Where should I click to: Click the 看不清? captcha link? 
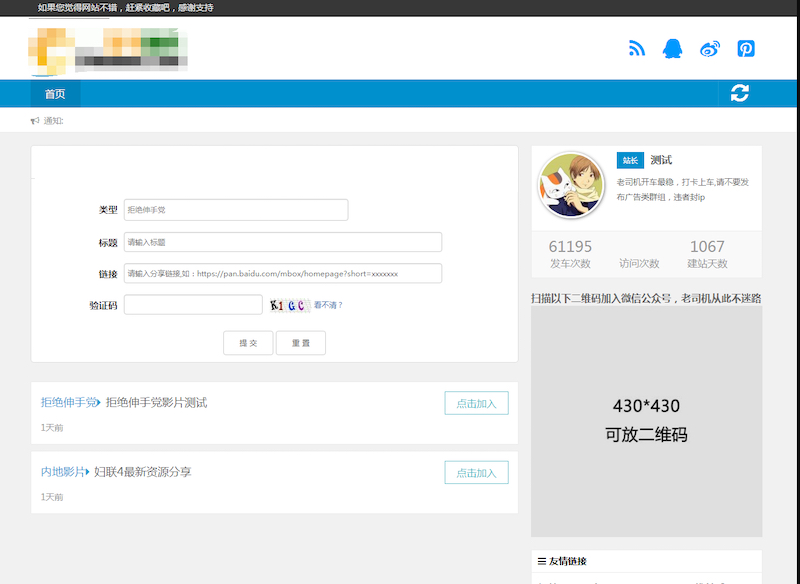pyautogui.click(x=328, y=305)
